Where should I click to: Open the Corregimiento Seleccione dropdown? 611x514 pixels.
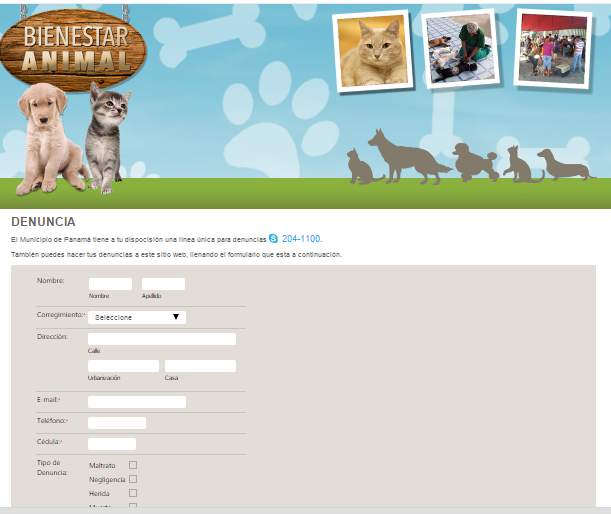tap(137, 317)
